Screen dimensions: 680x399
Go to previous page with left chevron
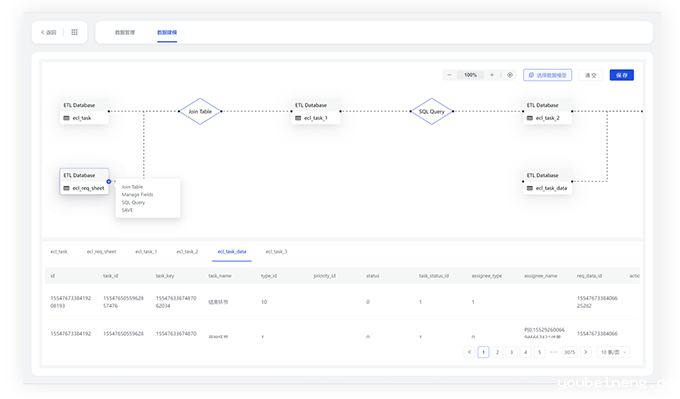point(469,352)
